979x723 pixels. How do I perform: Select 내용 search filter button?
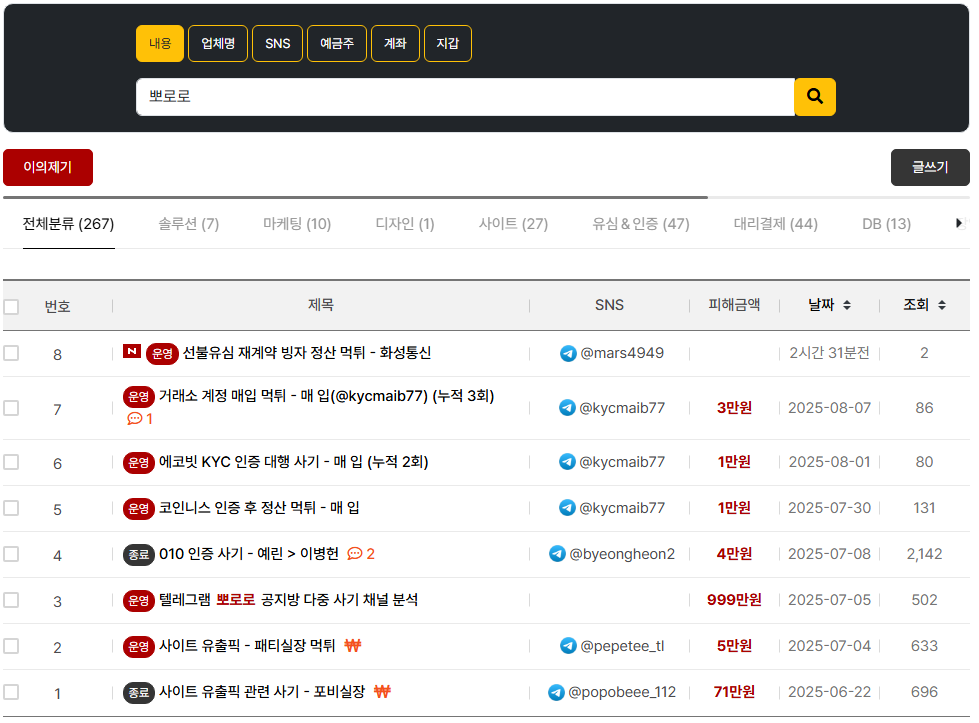coord(160,44)
